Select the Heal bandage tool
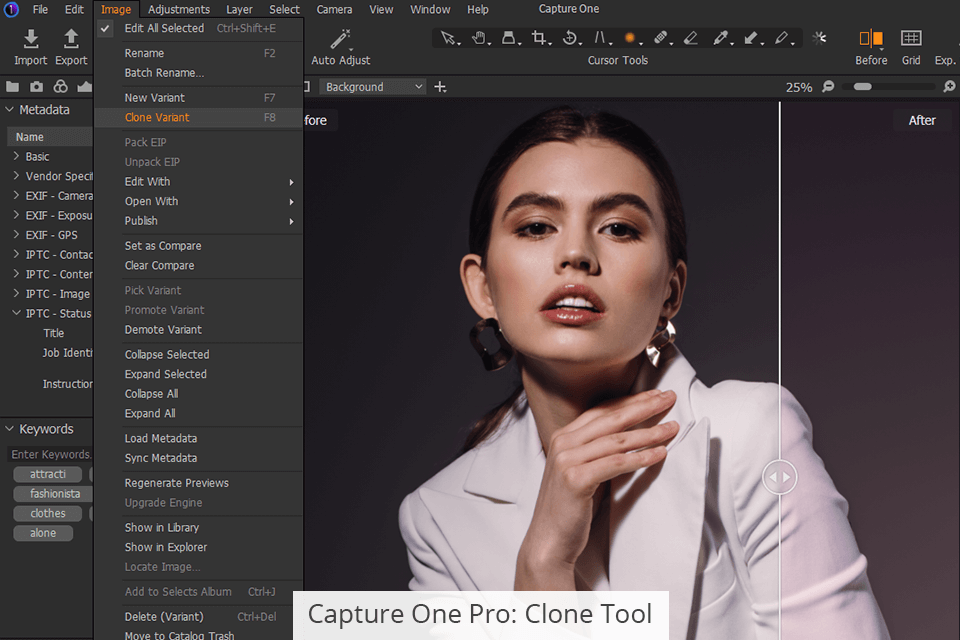This screenshot has height=640, width=960. [x=661, y=39]
